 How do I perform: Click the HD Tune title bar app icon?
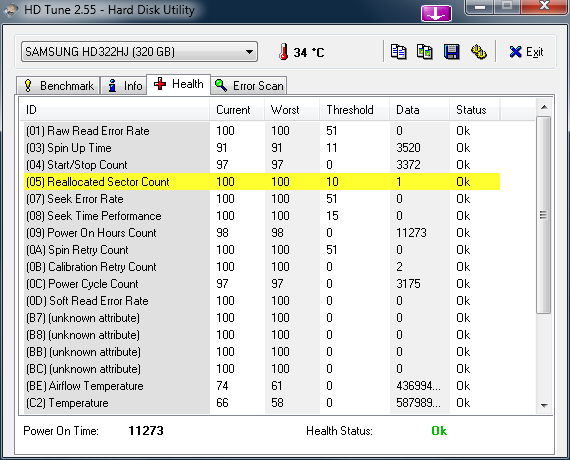click(x=11, y=10)
